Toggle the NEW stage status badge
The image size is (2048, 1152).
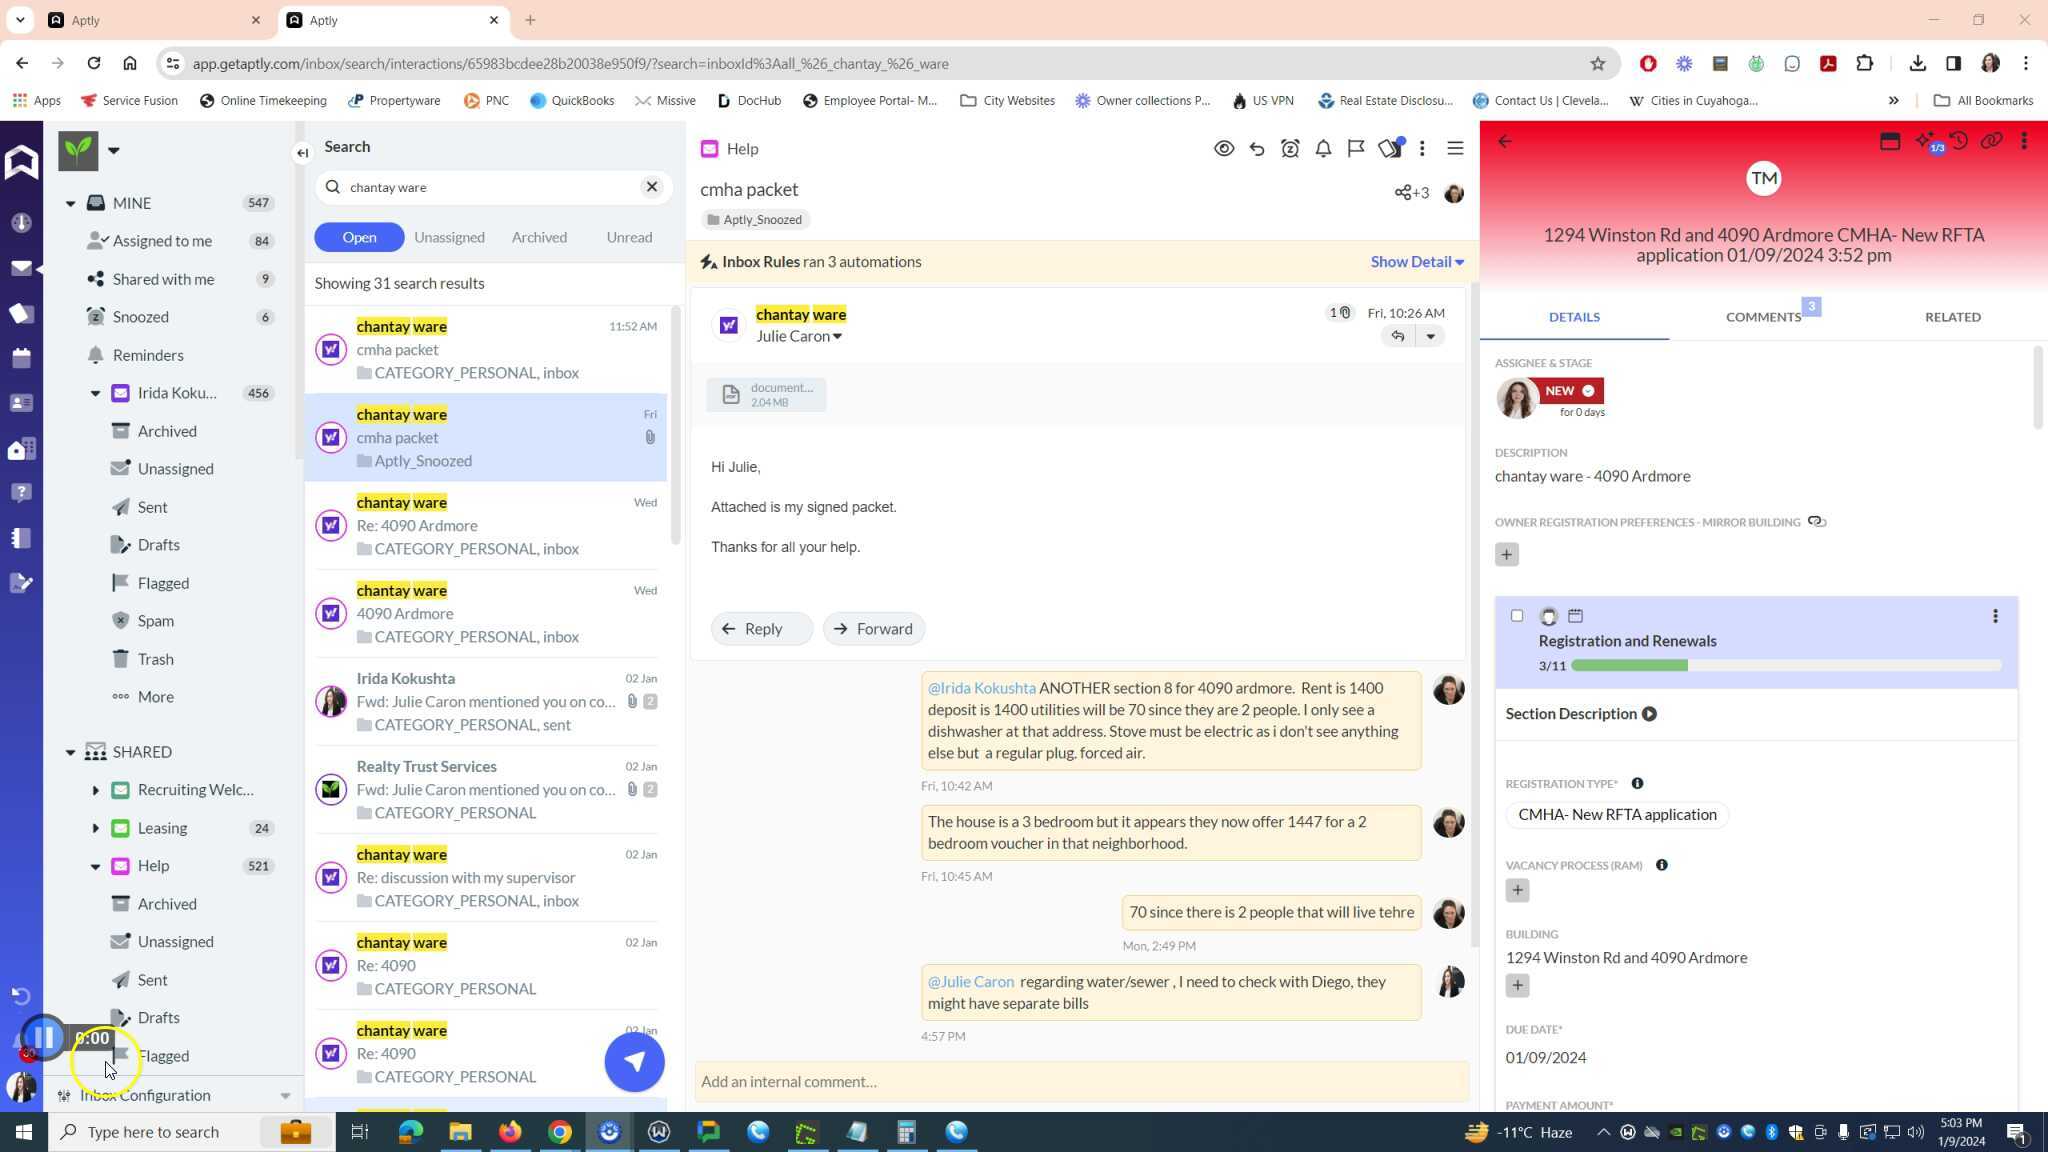tap(1571, 391)
